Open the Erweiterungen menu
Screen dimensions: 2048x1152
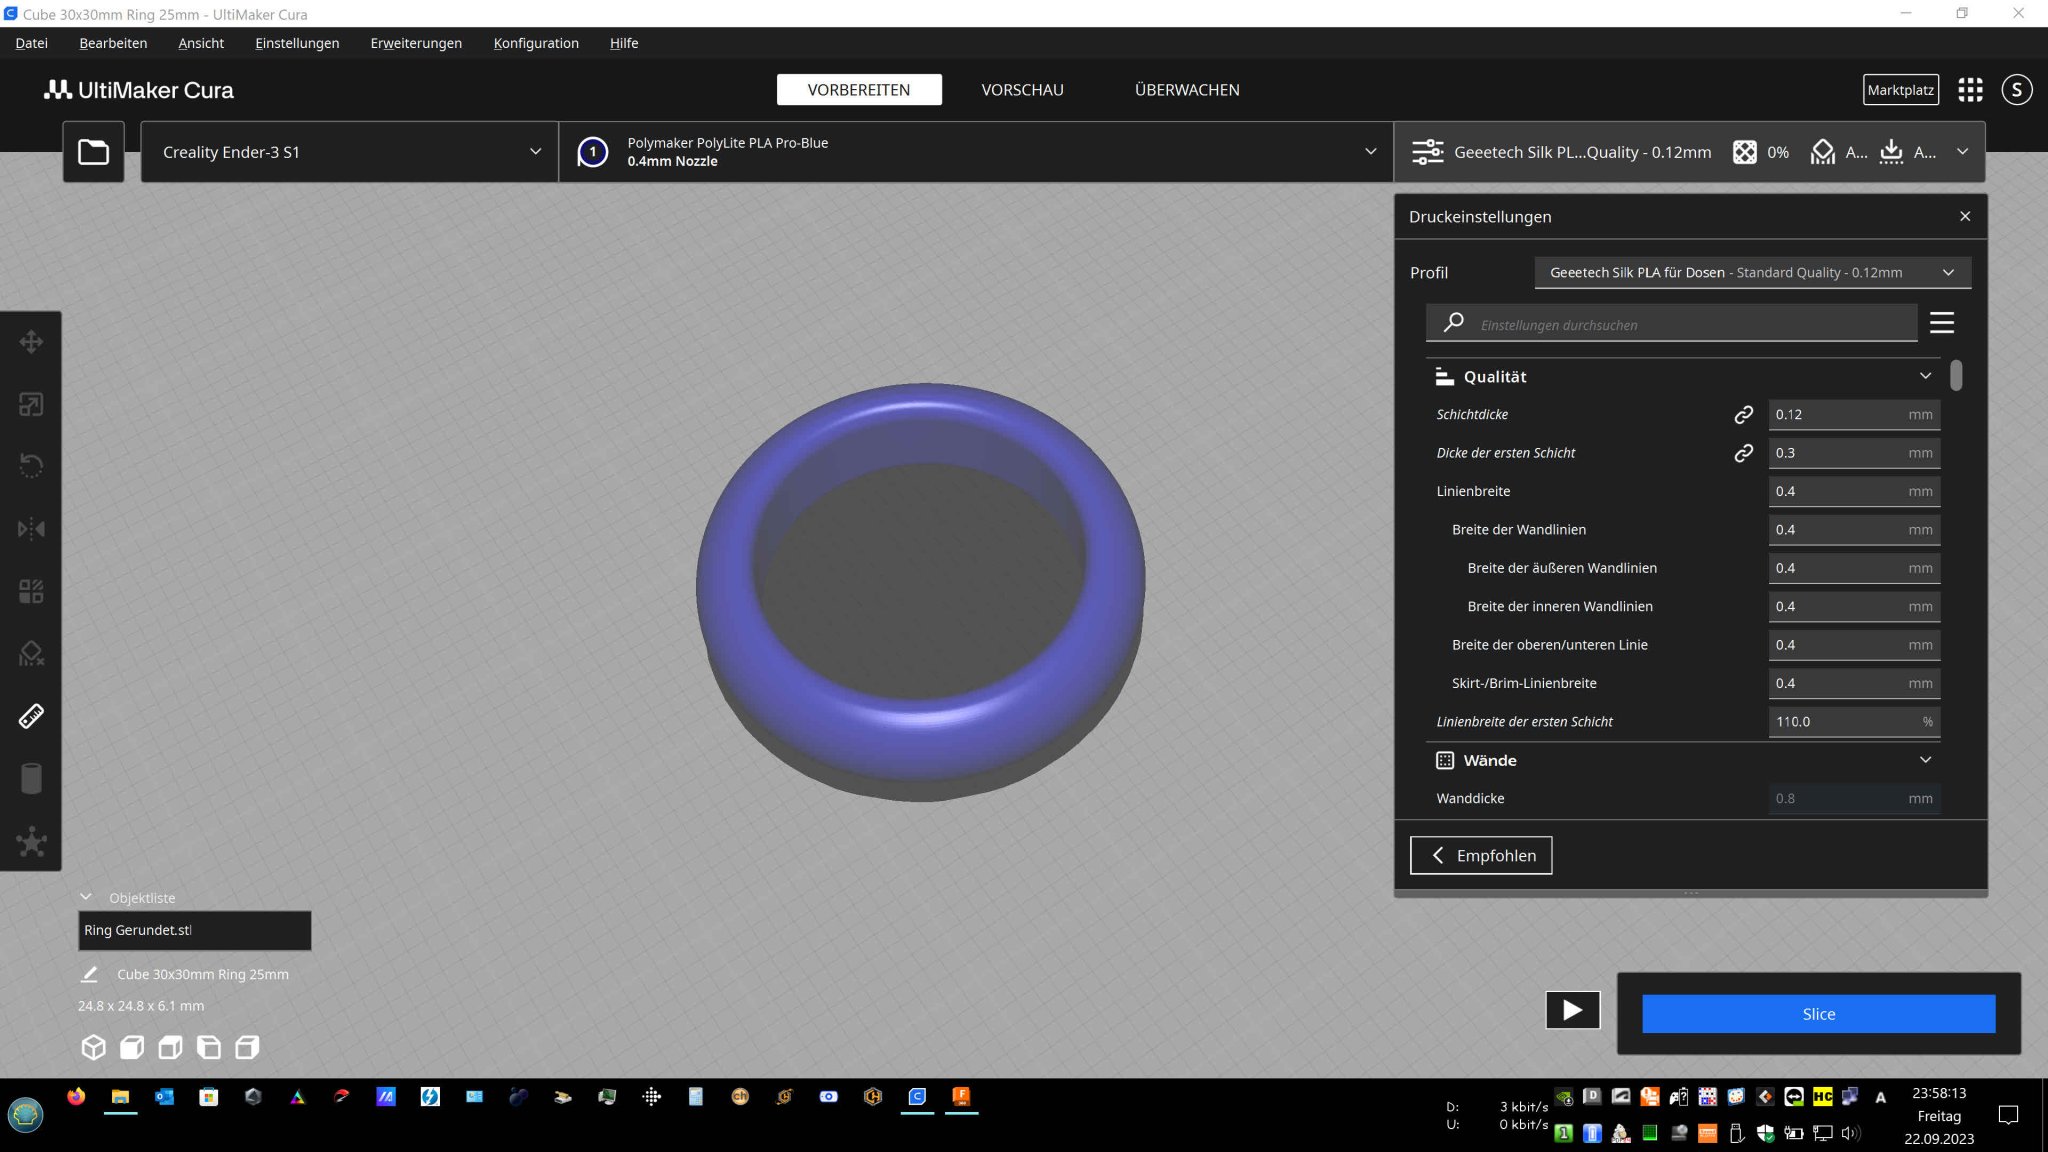pos(416,43)
